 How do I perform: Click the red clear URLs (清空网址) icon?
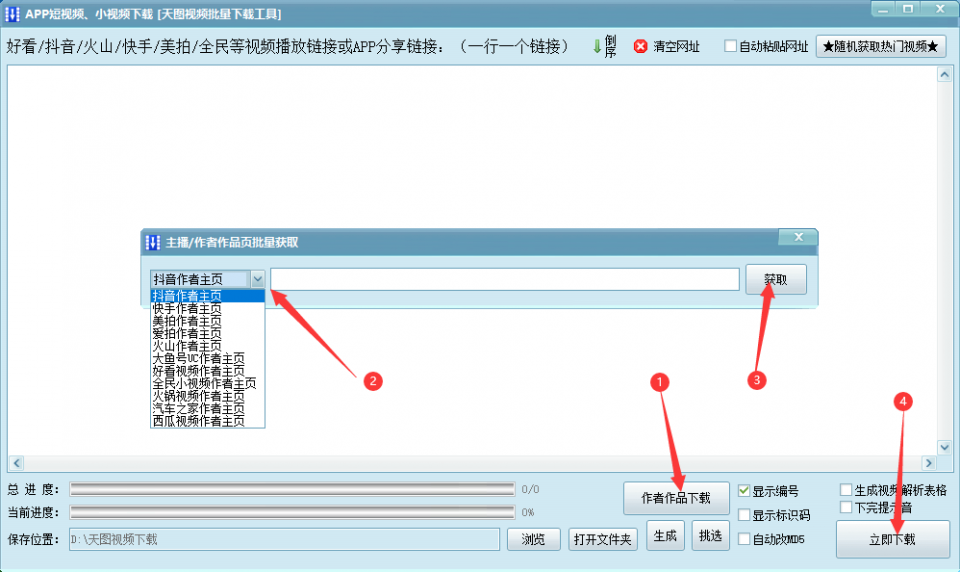click(641, 47)
